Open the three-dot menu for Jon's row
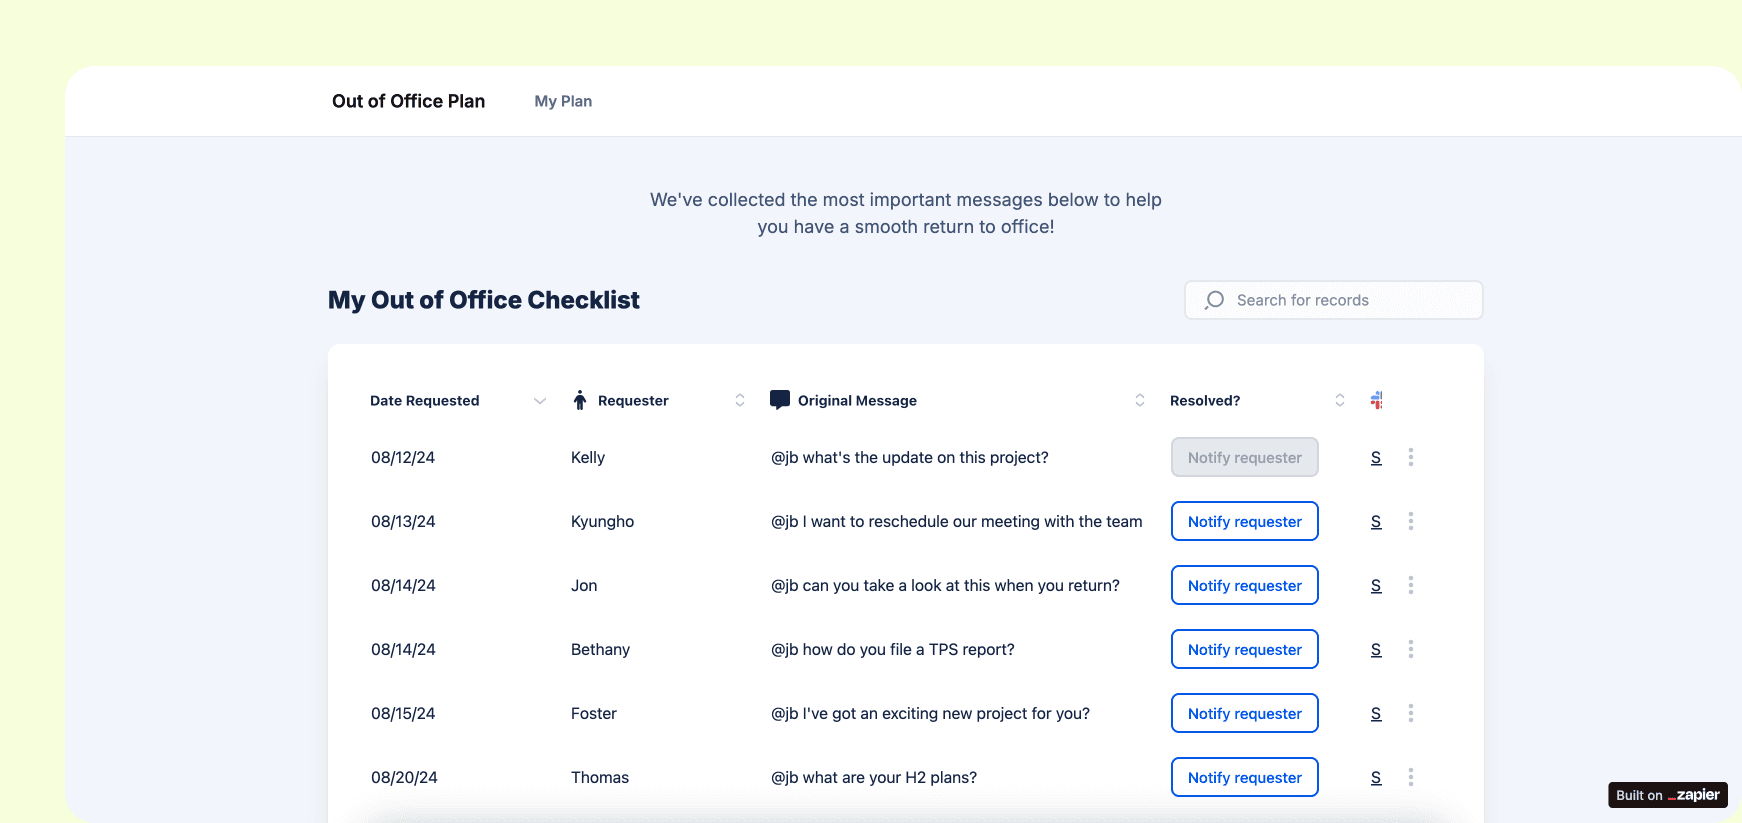 tap(1410, 585)
